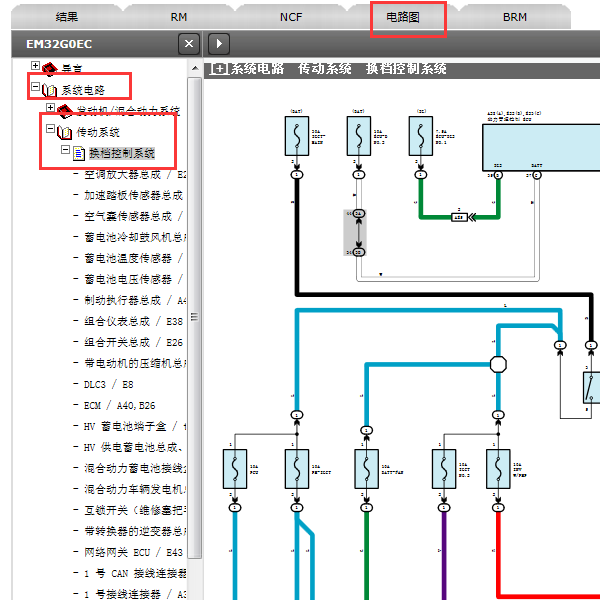
Task: Click the 系统电路 open book icon
Action: coord(49,90)
